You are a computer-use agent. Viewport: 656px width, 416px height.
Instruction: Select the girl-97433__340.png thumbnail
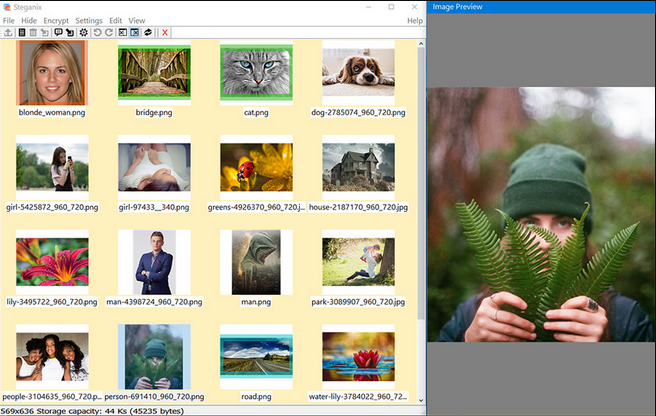[154, 167]
